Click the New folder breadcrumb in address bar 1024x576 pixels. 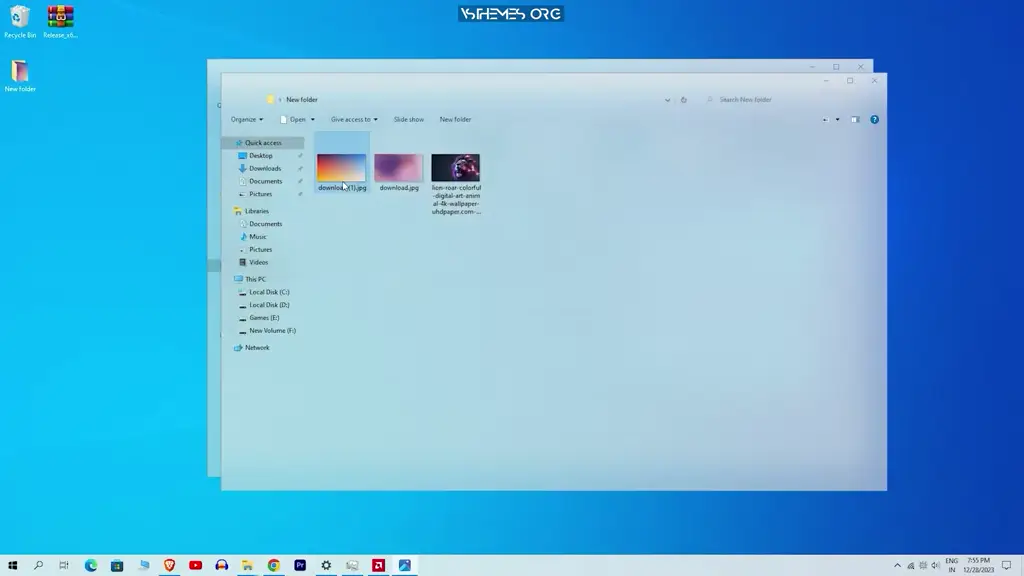tap(301, 99)
